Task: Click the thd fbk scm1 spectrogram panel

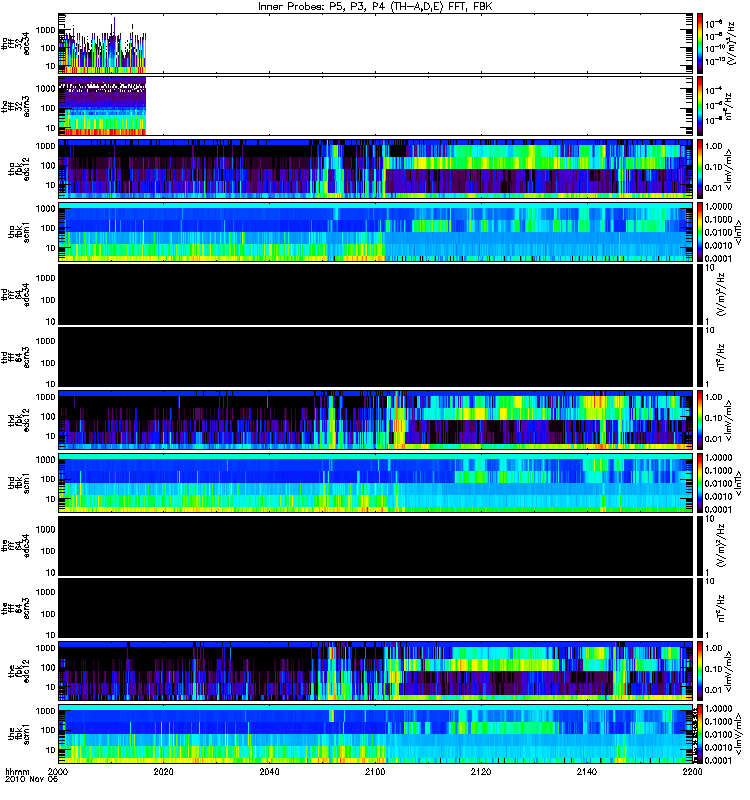Action: 375,483
